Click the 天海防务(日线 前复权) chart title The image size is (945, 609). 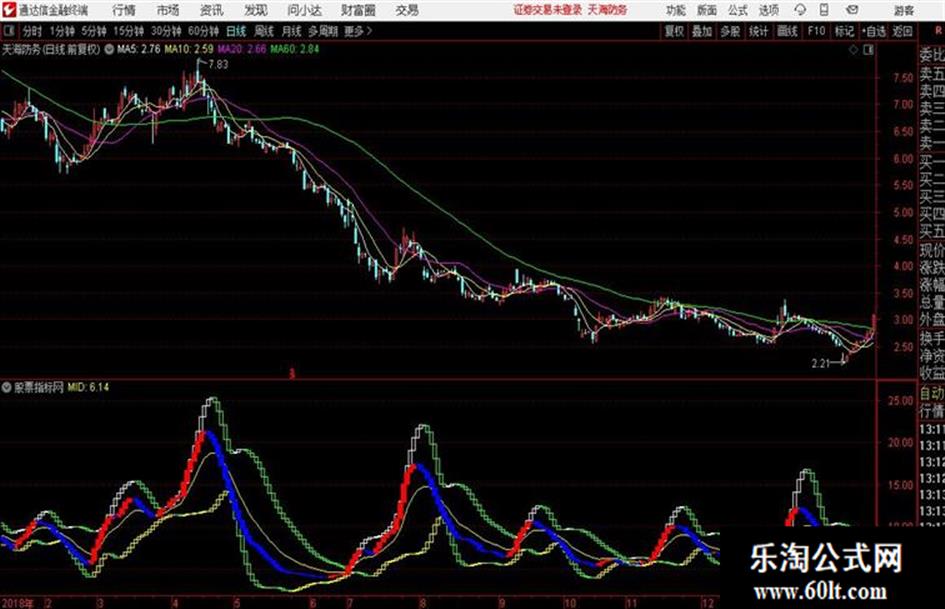(x=51, y=50)
